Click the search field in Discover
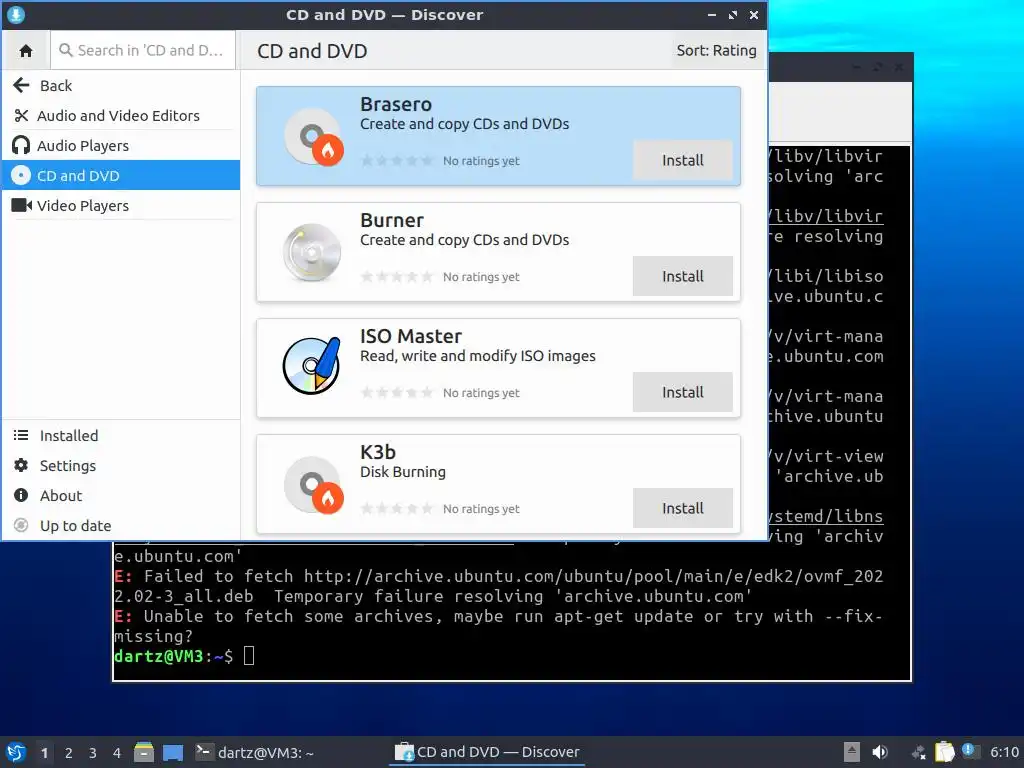Screen dimensions: 1024x768 click(143, 50)
